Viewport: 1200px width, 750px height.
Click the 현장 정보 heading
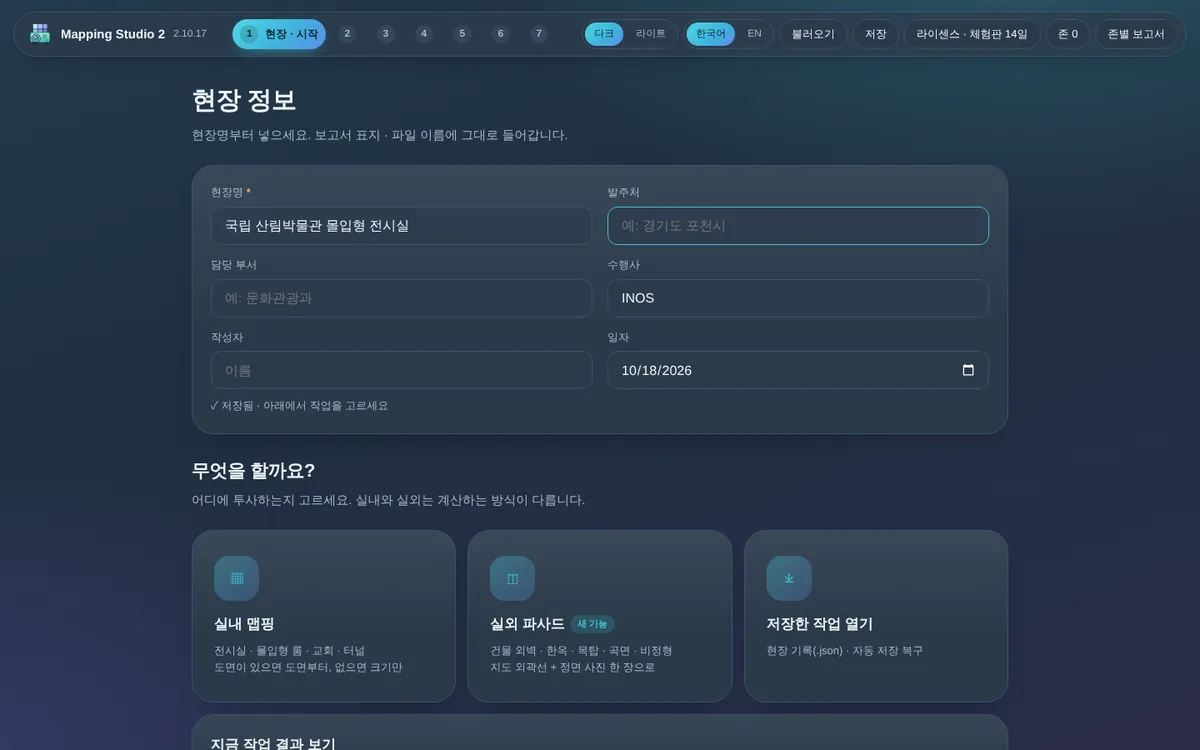coord(244,101)
